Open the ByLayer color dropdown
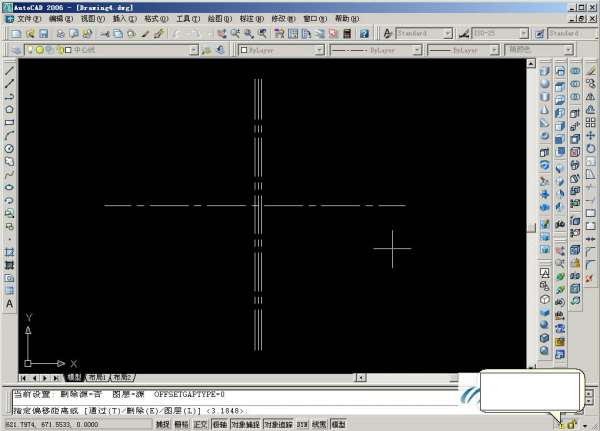 pos(318,49)
